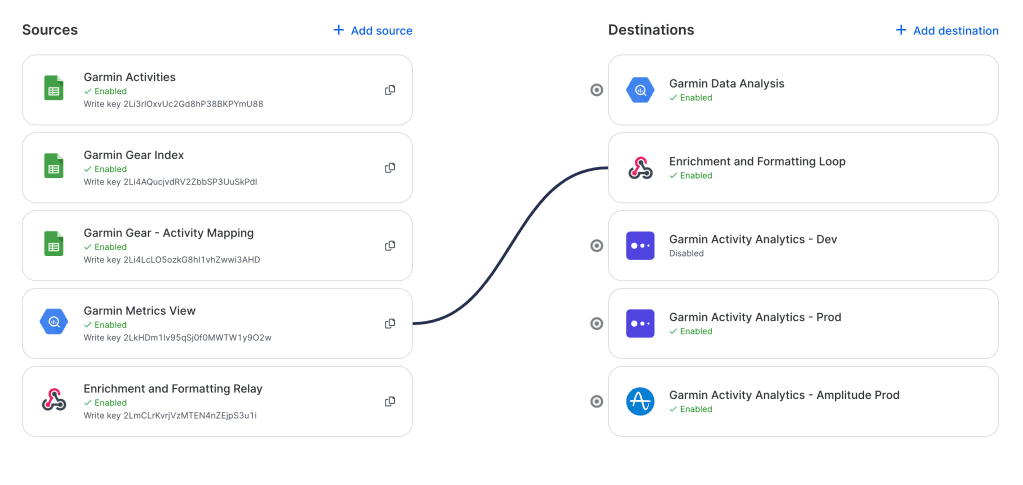Copy write key for Garmin Activities
Viewport: 1023px width, 485px height.
390,90
